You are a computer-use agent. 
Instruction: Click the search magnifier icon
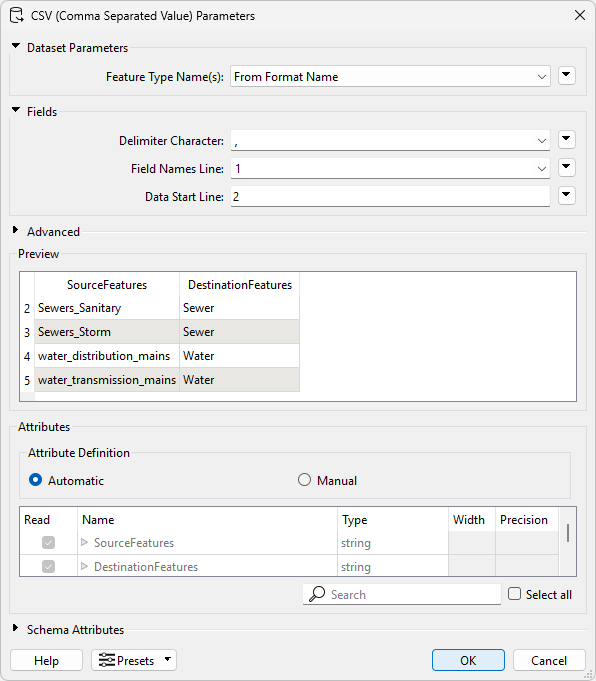pyautogui.click(x=317, y=594)
